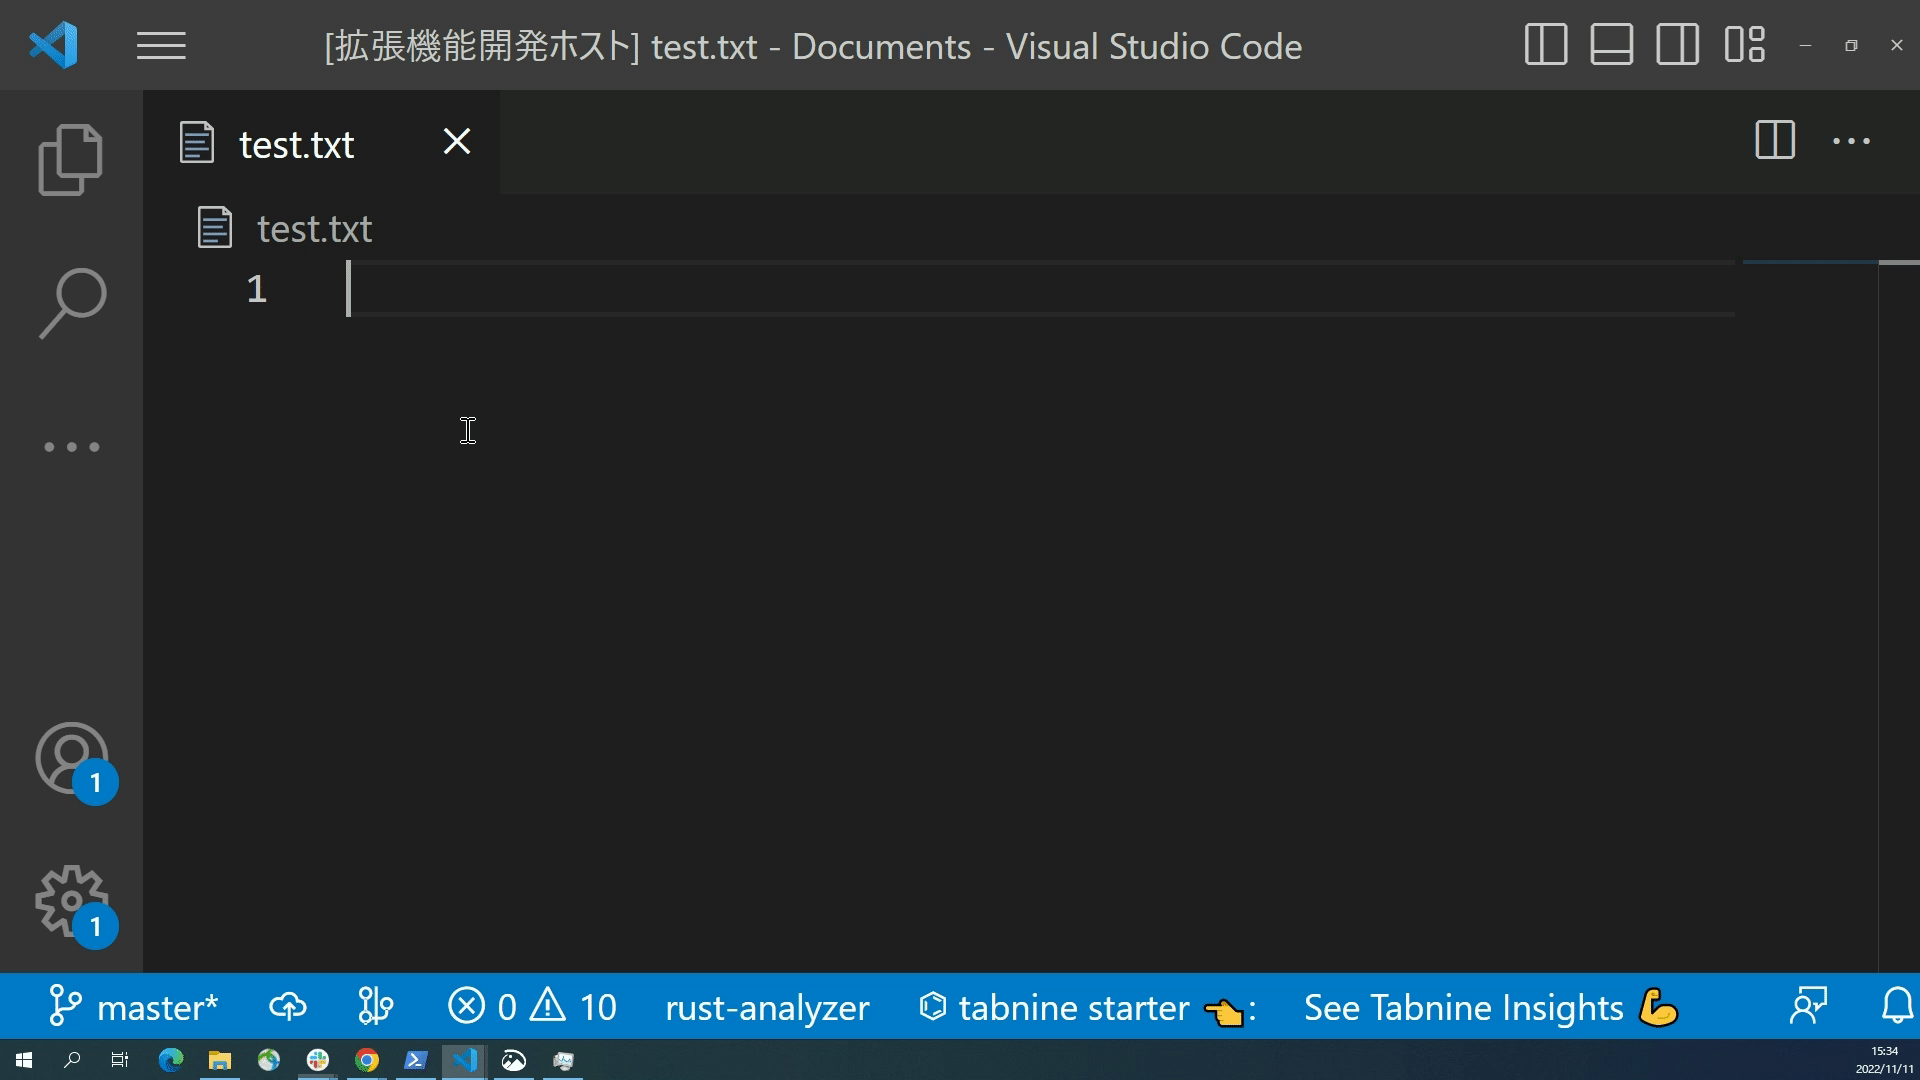Open Task View in the taskbar
The height and width of the screenshot is (1080, 1920).
pos(120,1060)
